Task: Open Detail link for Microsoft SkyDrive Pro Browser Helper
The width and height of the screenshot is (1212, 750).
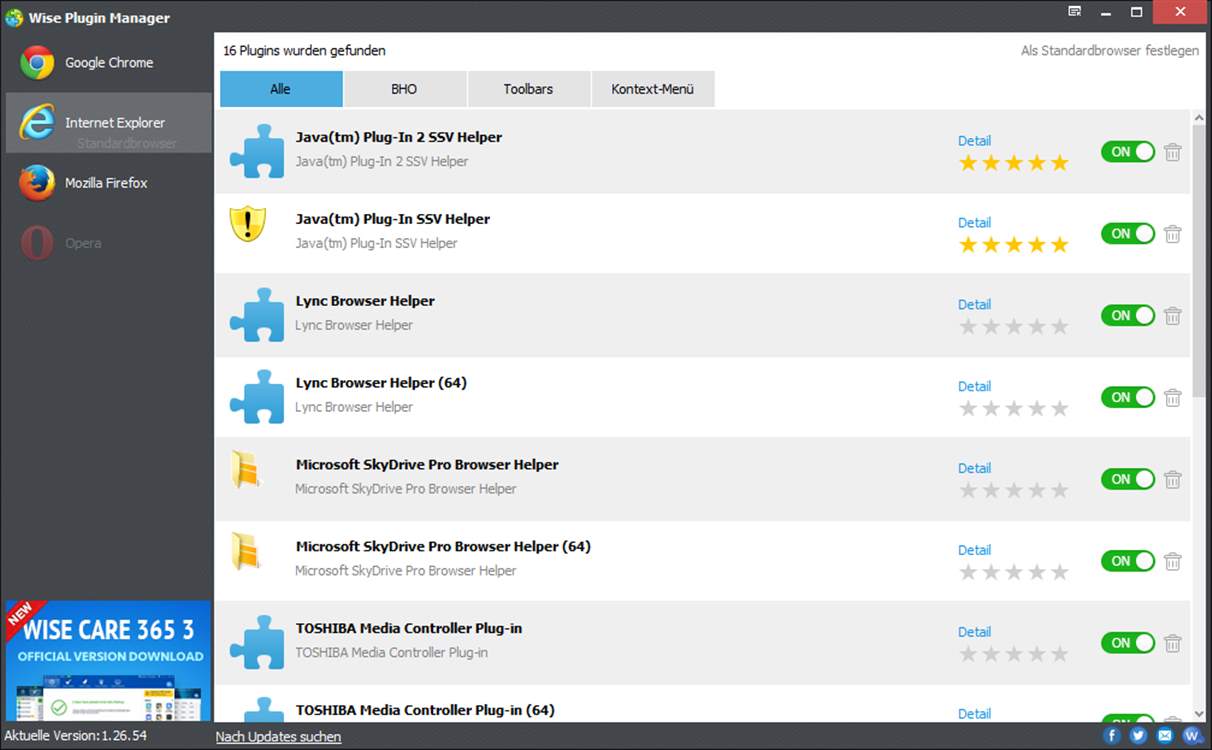Action: (974, 469)
